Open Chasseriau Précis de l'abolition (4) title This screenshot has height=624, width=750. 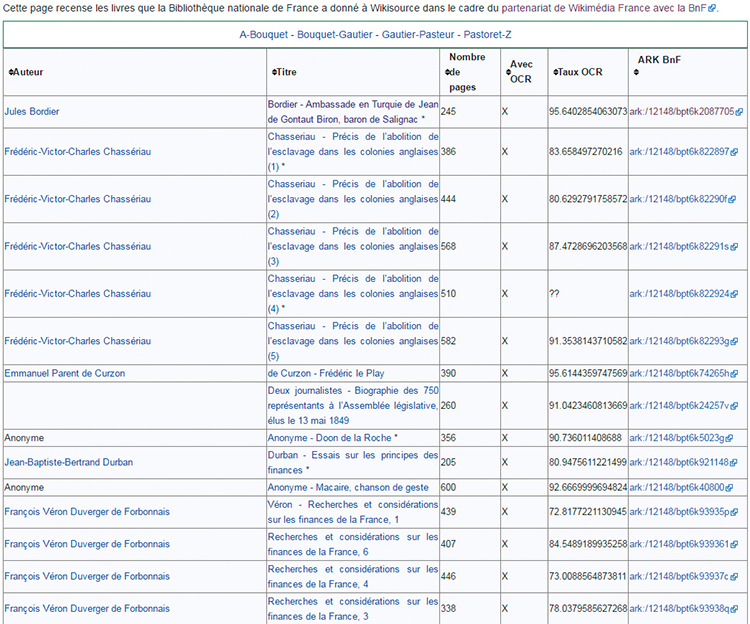[353, 294]
